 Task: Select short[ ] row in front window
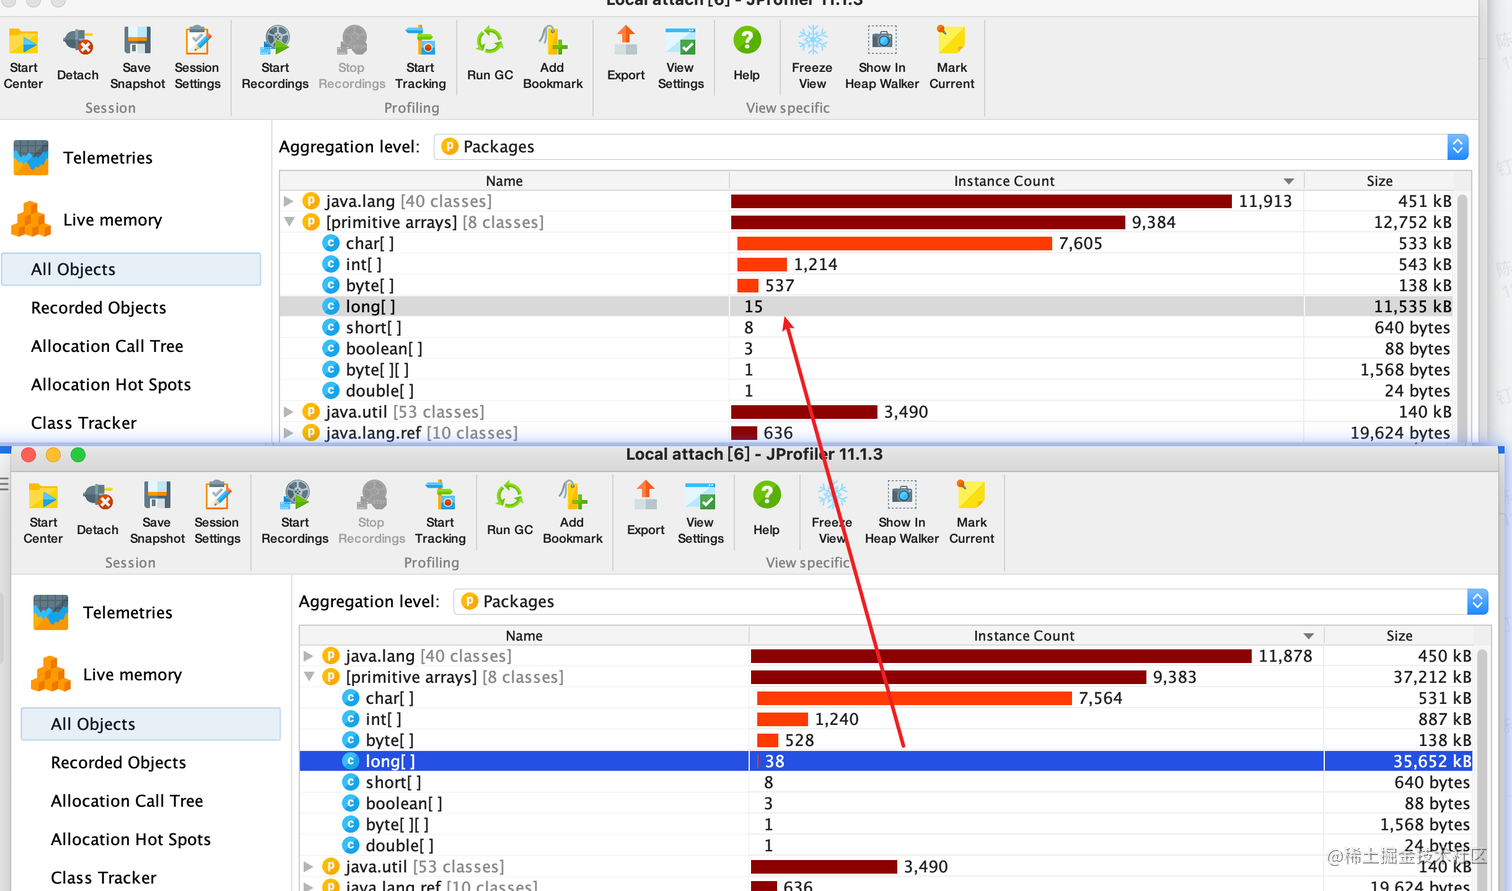click(x=886, y=782)
